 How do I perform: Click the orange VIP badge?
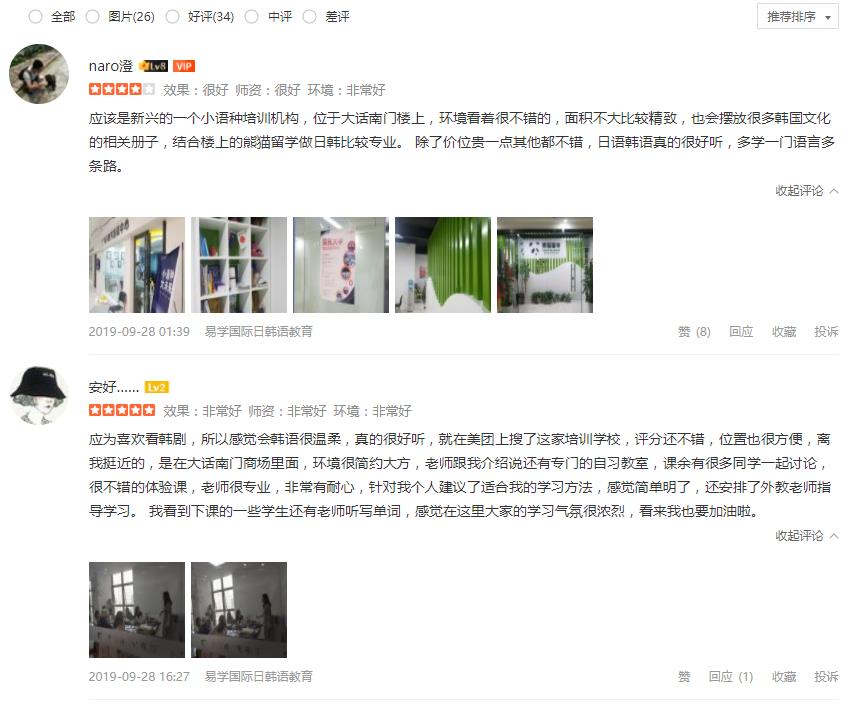184,66
